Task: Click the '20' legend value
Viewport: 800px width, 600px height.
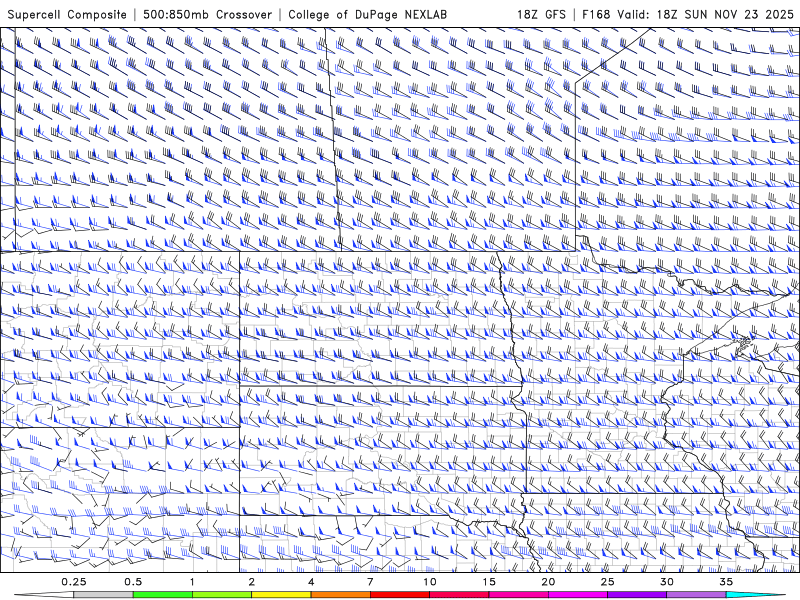Action: point(548,582)
